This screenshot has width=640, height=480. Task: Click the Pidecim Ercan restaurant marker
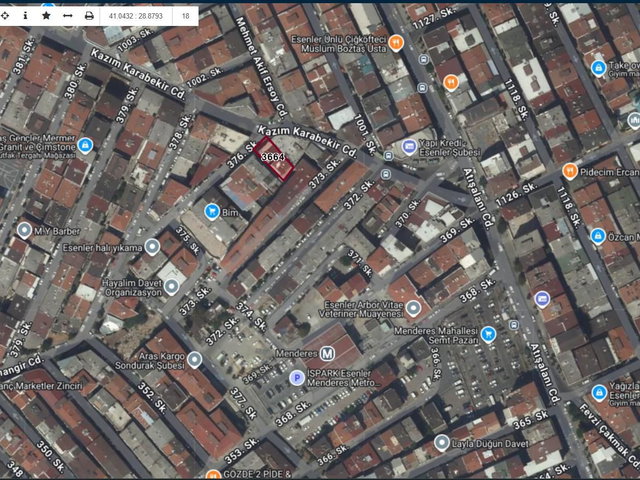click(570, 171)
